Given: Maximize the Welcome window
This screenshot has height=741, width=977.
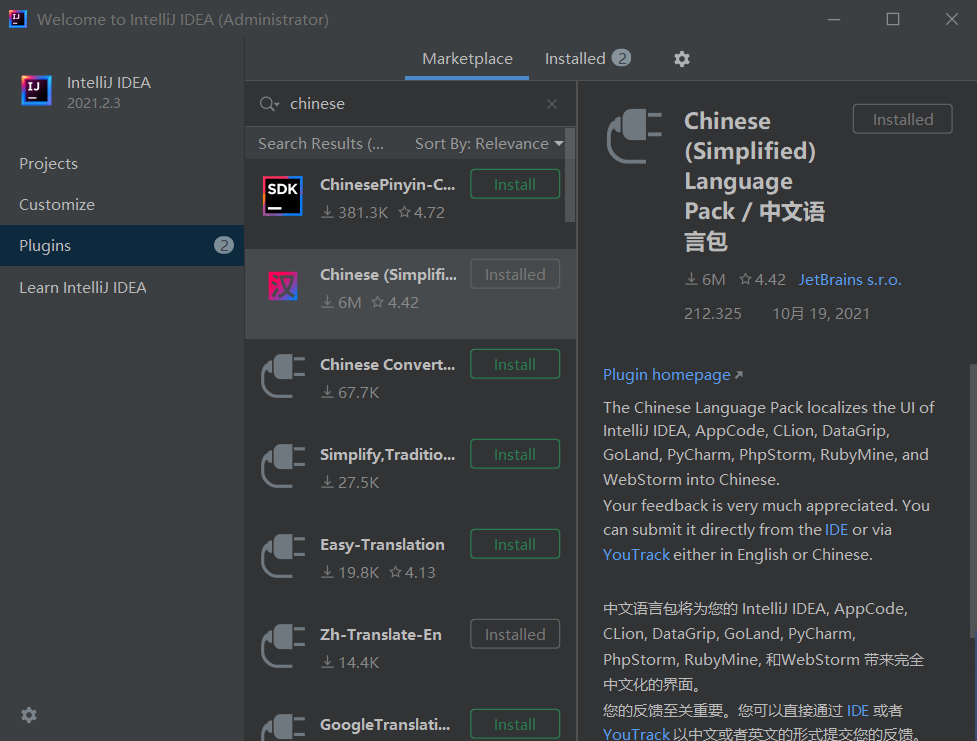Looking at the screenshot, I should (x=893, y=19).
